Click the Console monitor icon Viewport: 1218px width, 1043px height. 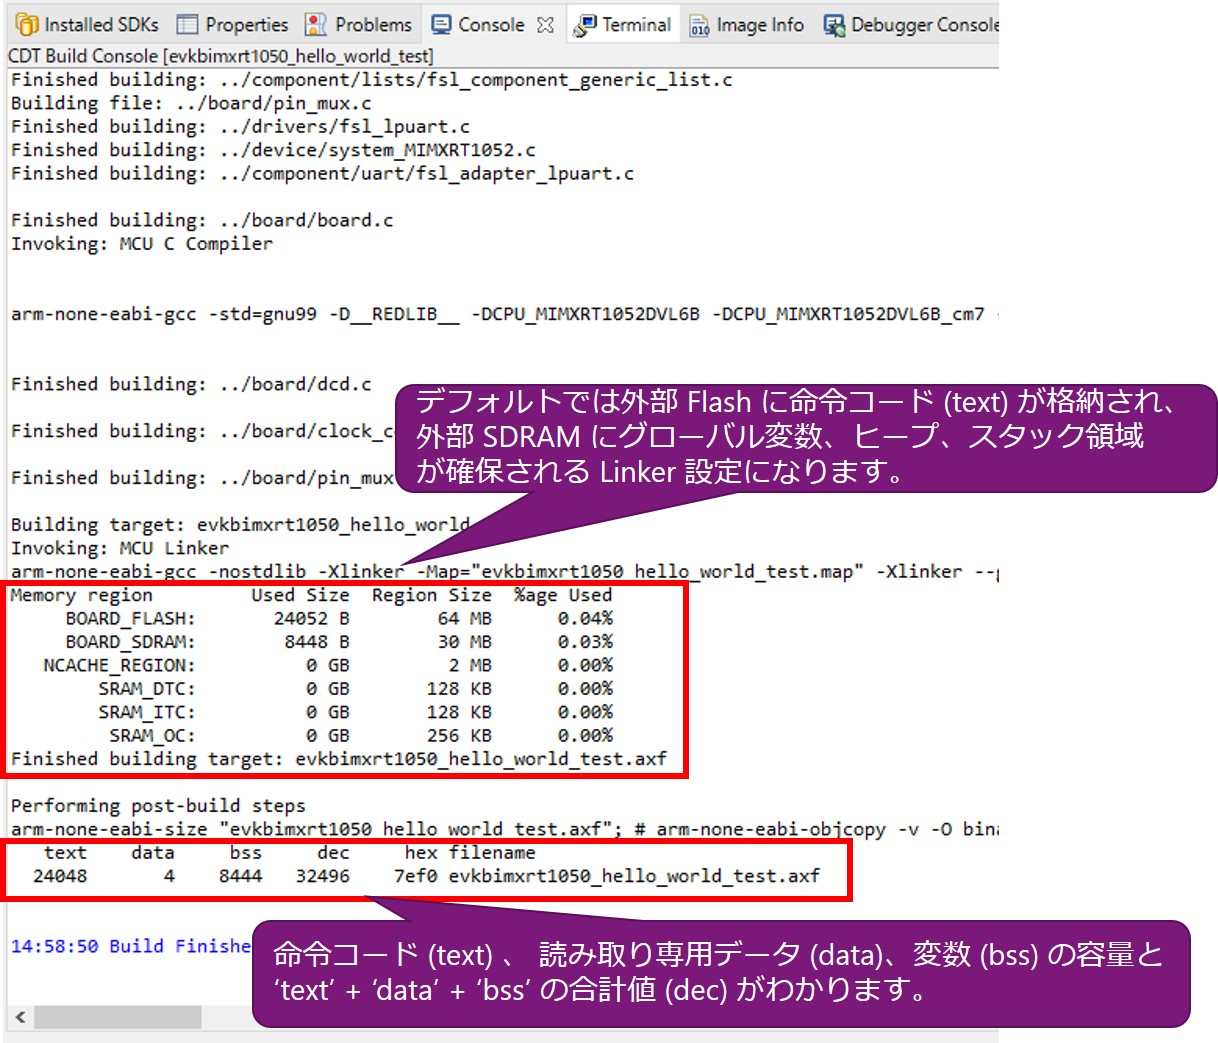coord(441,25)
